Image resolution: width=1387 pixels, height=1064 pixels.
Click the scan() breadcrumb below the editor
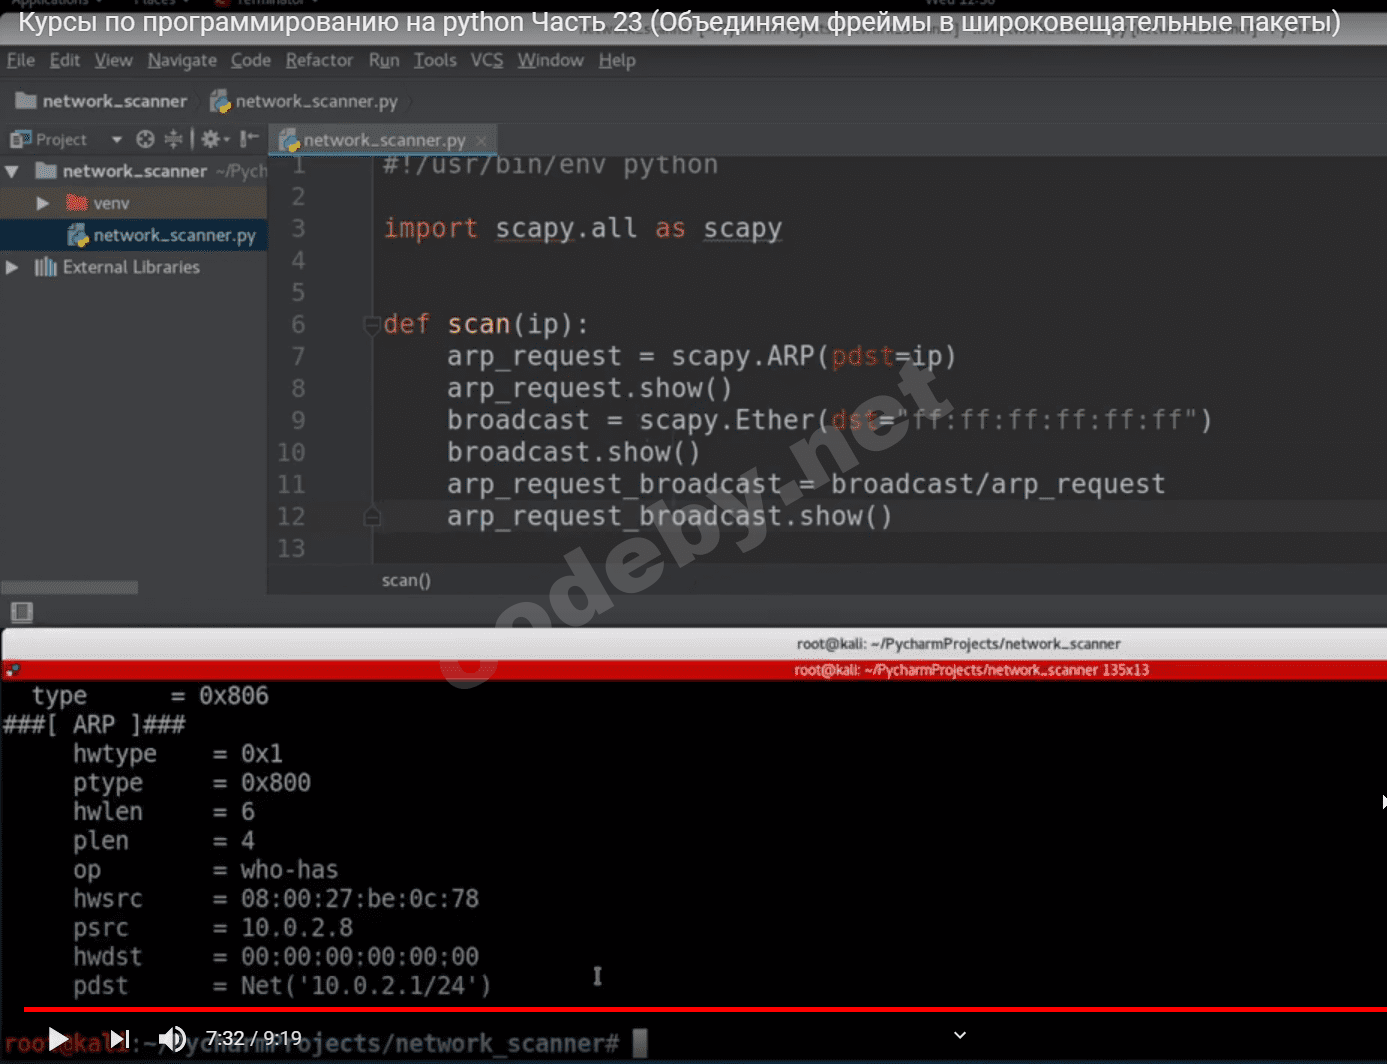tap(406, 580)
